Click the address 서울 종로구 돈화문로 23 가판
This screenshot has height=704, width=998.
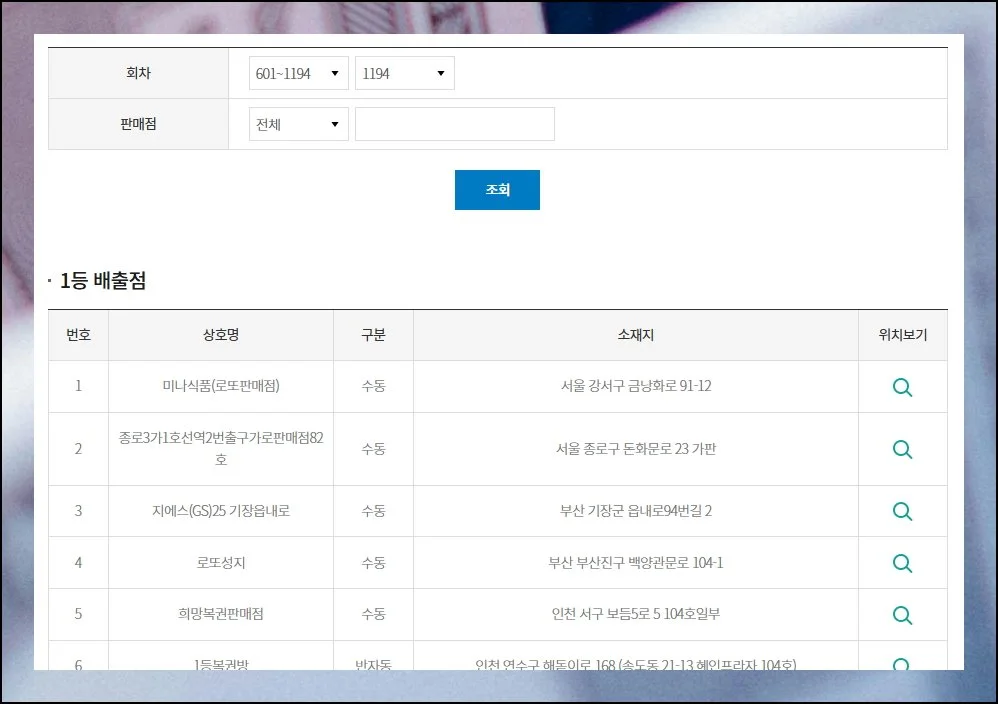[635, 449]
